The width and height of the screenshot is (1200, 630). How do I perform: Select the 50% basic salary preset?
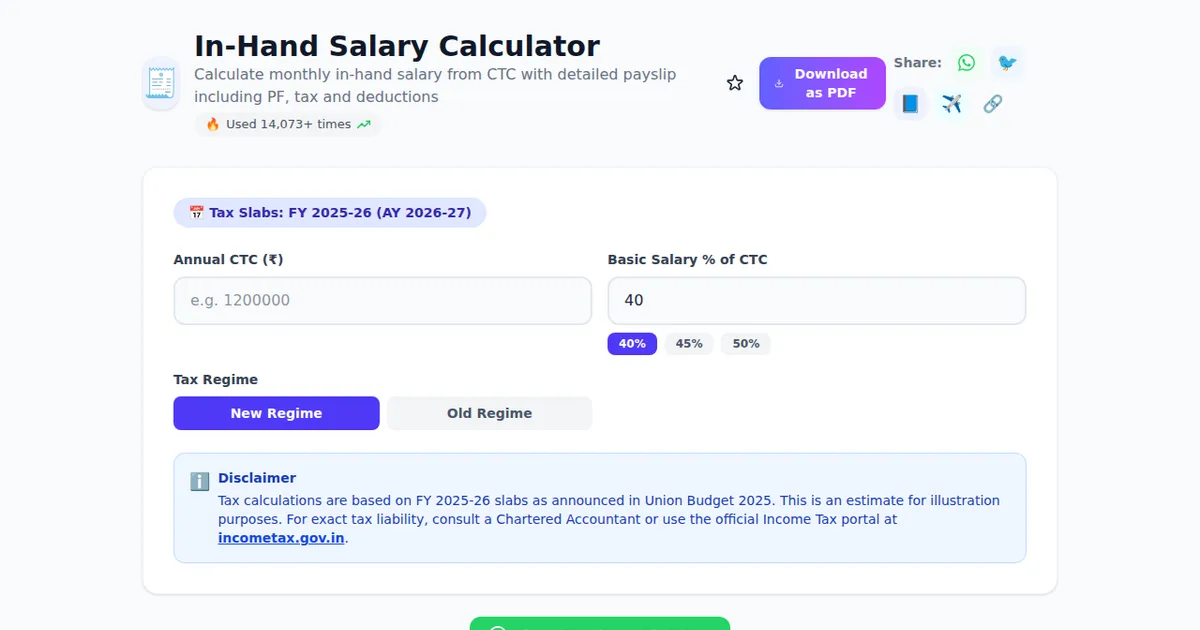click(746, 344)
